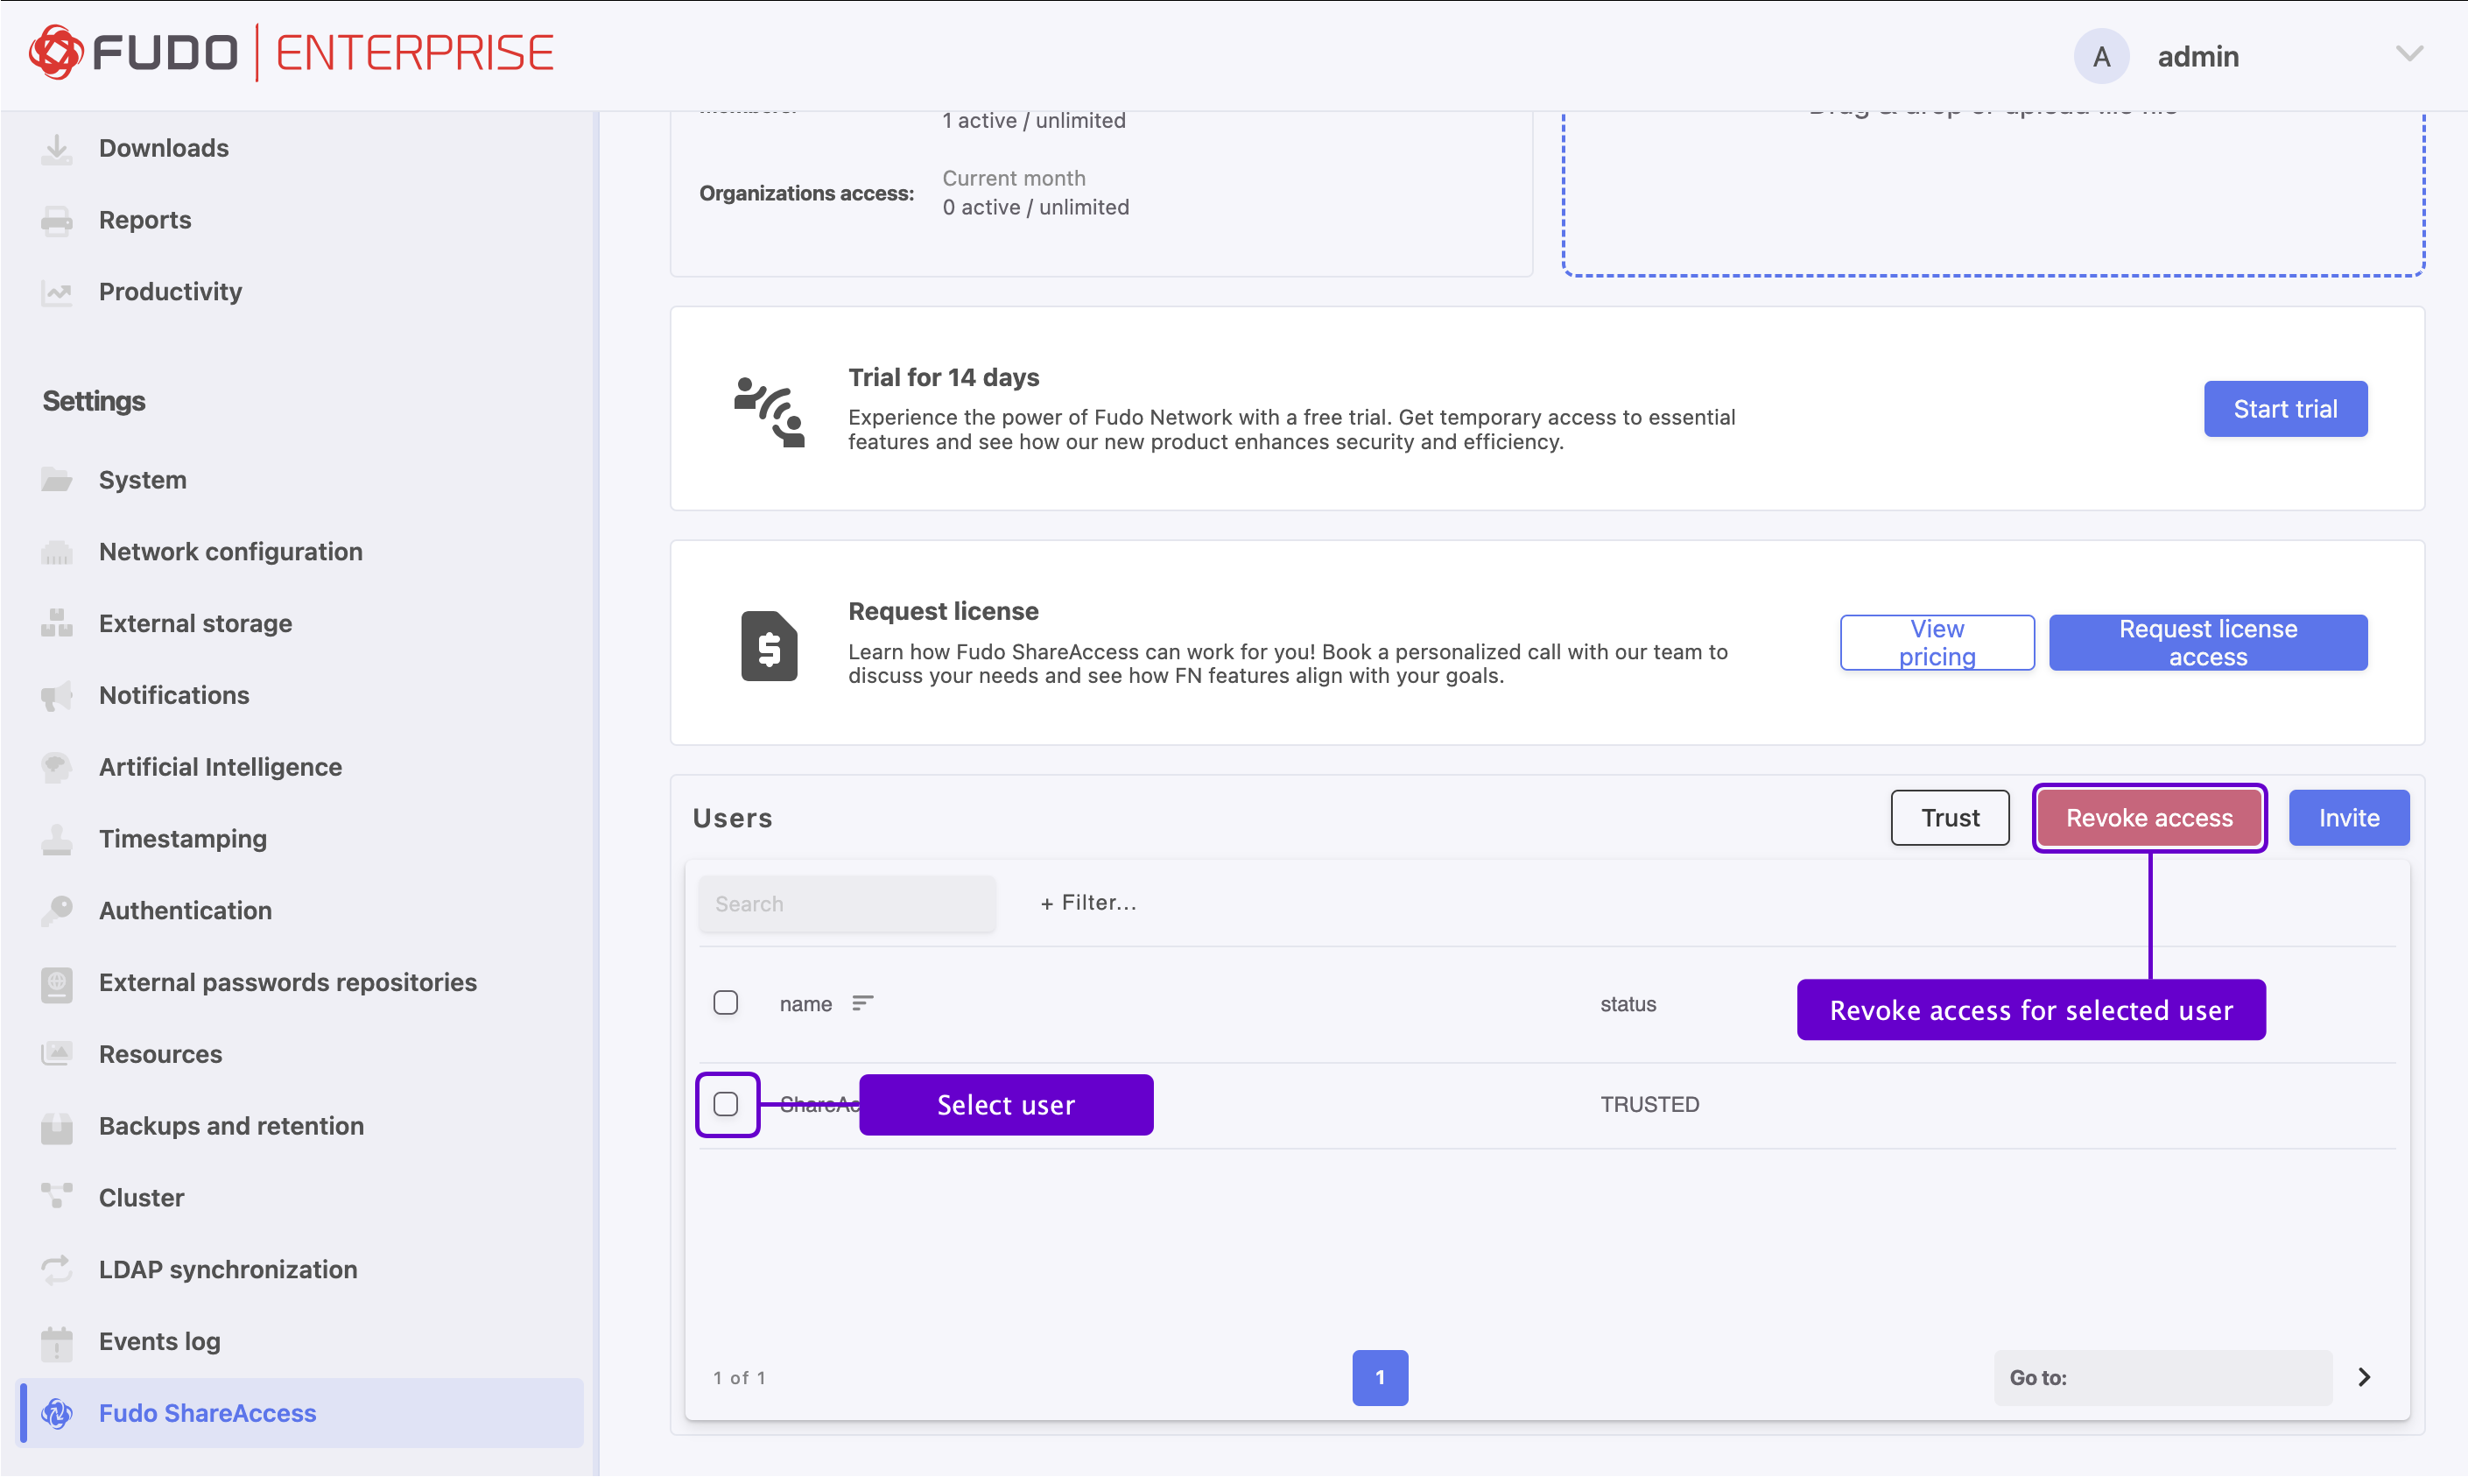This screenshot has height=1484, width=2468.
Task: Click the Resources image icon
Action: 57,1054
